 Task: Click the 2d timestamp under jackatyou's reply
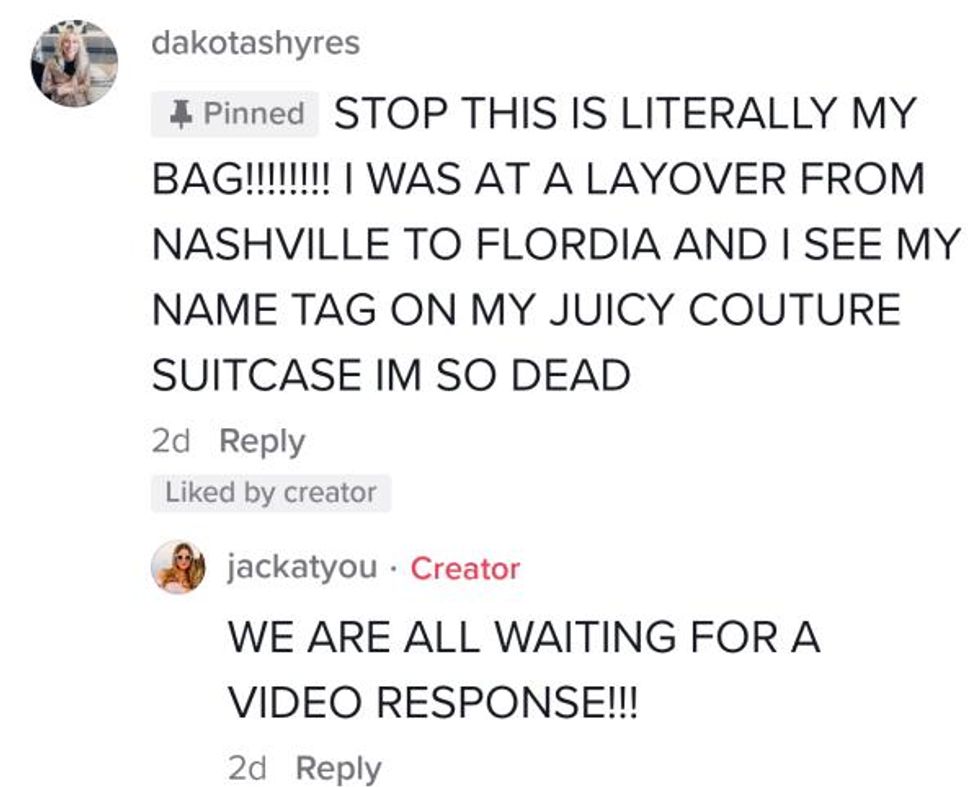click(x=247, y=769)
